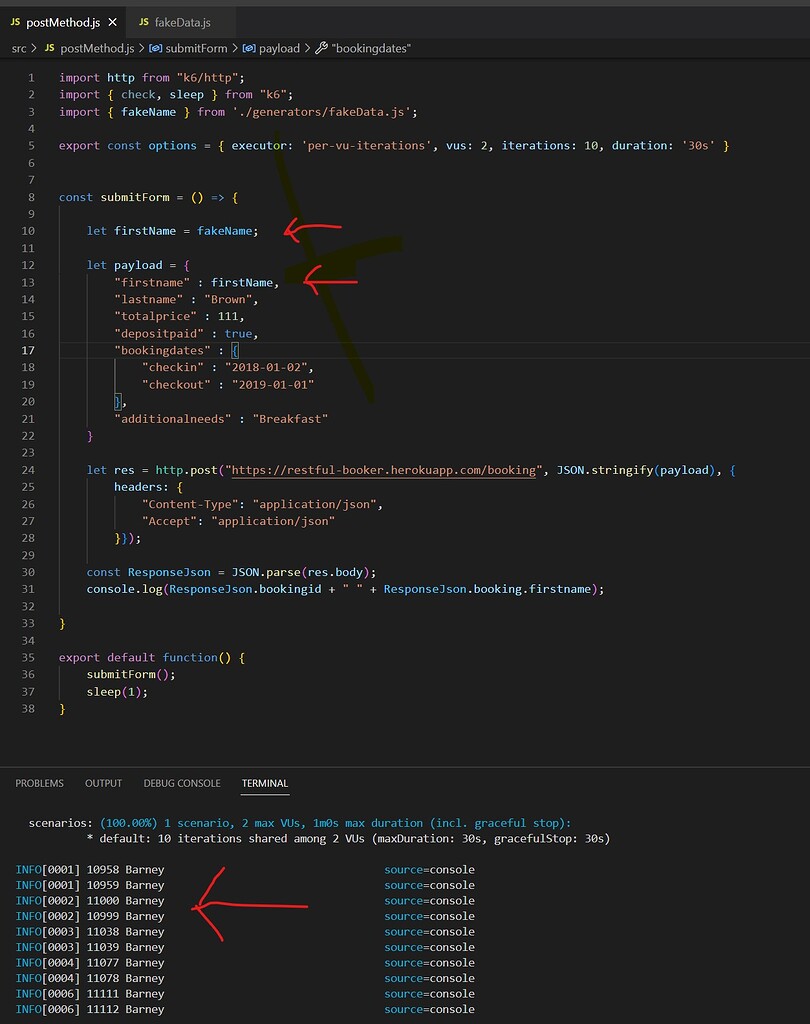This screenshot has height=1024, width=810.
Task: Follow the restful-booker herokuapp URL link
Action: pyautogui.click(x=383, y=470)
